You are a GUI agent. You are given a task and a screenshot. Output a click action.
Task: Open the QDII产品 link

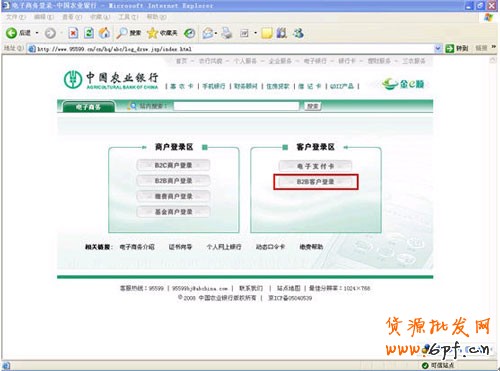(x=342, y=86)
